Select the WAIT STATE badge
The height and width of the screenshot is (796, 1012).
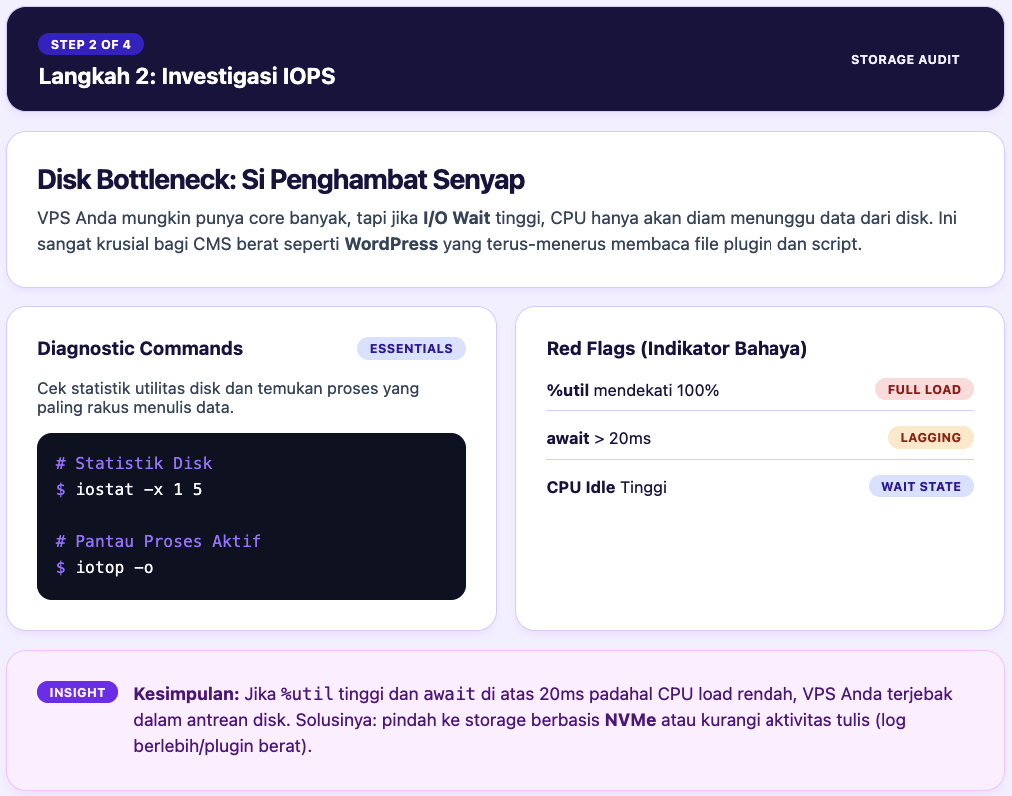point(920,486)
